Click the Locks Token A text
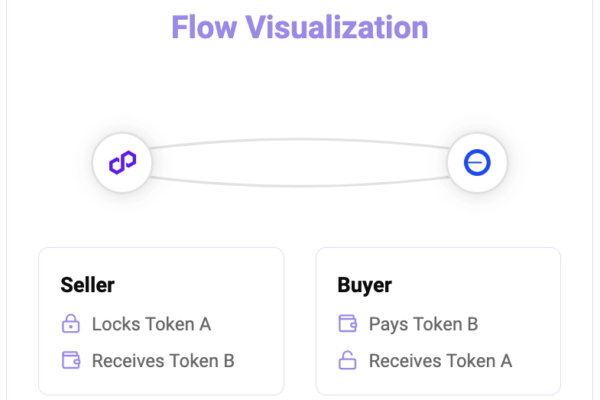Screen dimensions: 600x400 (x=152, y=324)
